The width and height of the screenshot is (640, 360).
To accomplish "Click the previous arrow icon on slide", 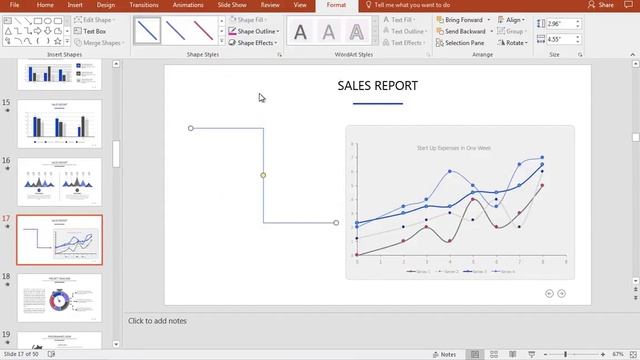I will (x=549, y=293).
